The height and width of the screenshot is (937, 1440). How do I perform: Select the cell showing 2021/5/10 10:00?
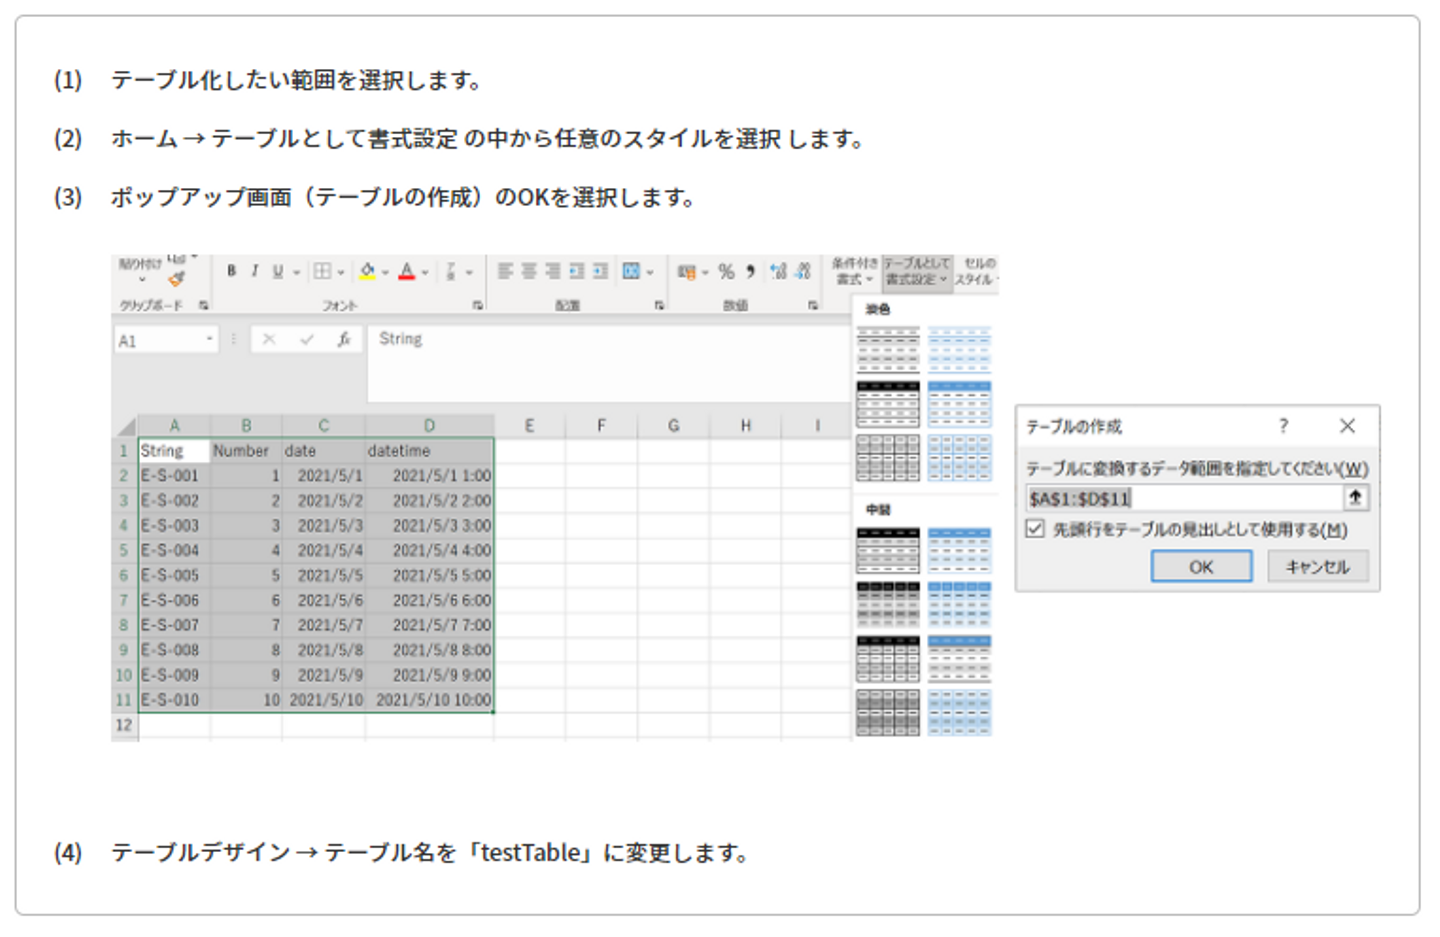pyautogui.click(x=429, y=700)
